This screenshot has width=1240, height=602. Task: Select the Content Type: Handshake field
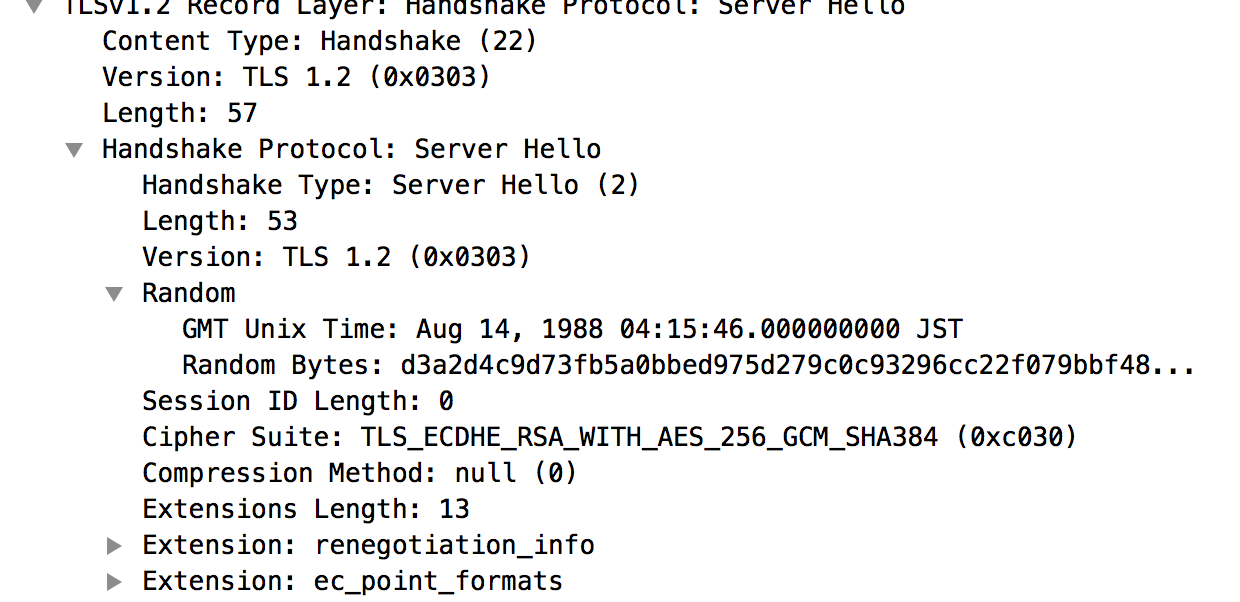tap(318, 41)
